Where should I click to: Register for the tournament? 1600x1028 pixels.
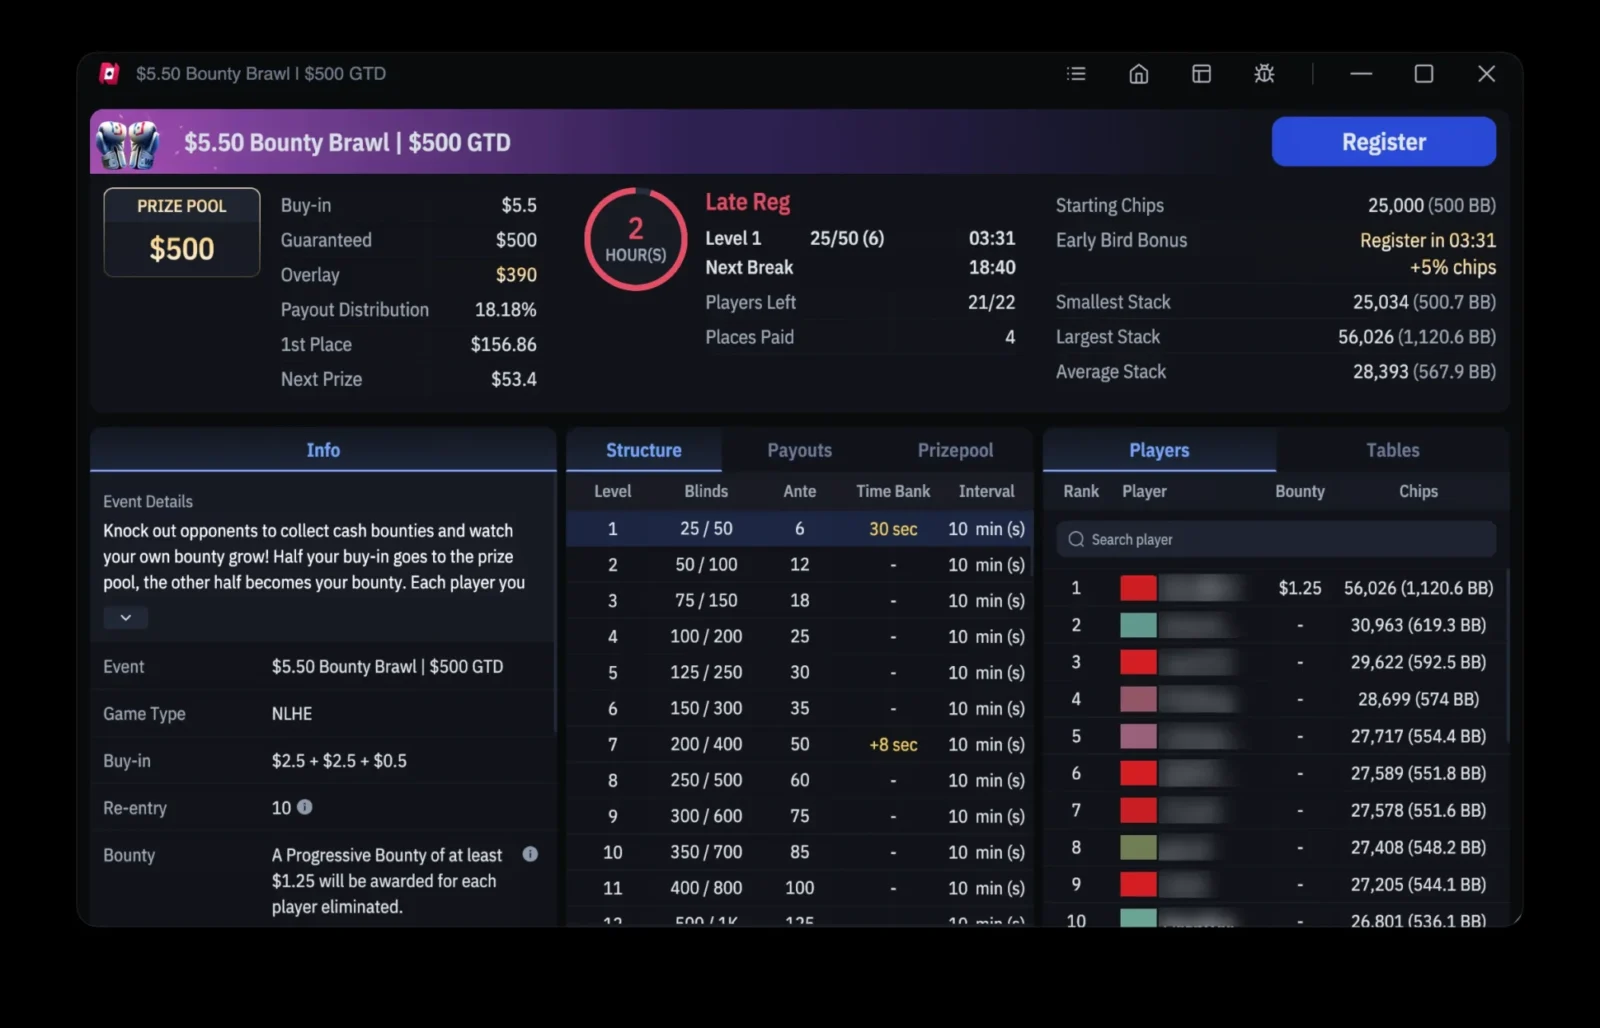coord(1384,142)
